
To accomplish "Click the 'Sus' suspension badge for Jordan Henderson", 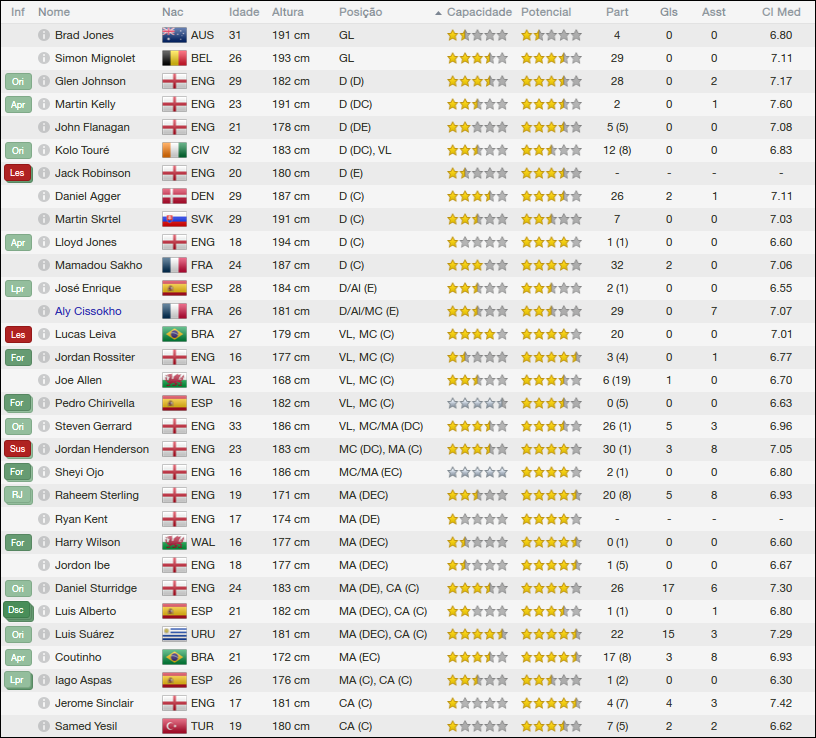I will 18,449.
